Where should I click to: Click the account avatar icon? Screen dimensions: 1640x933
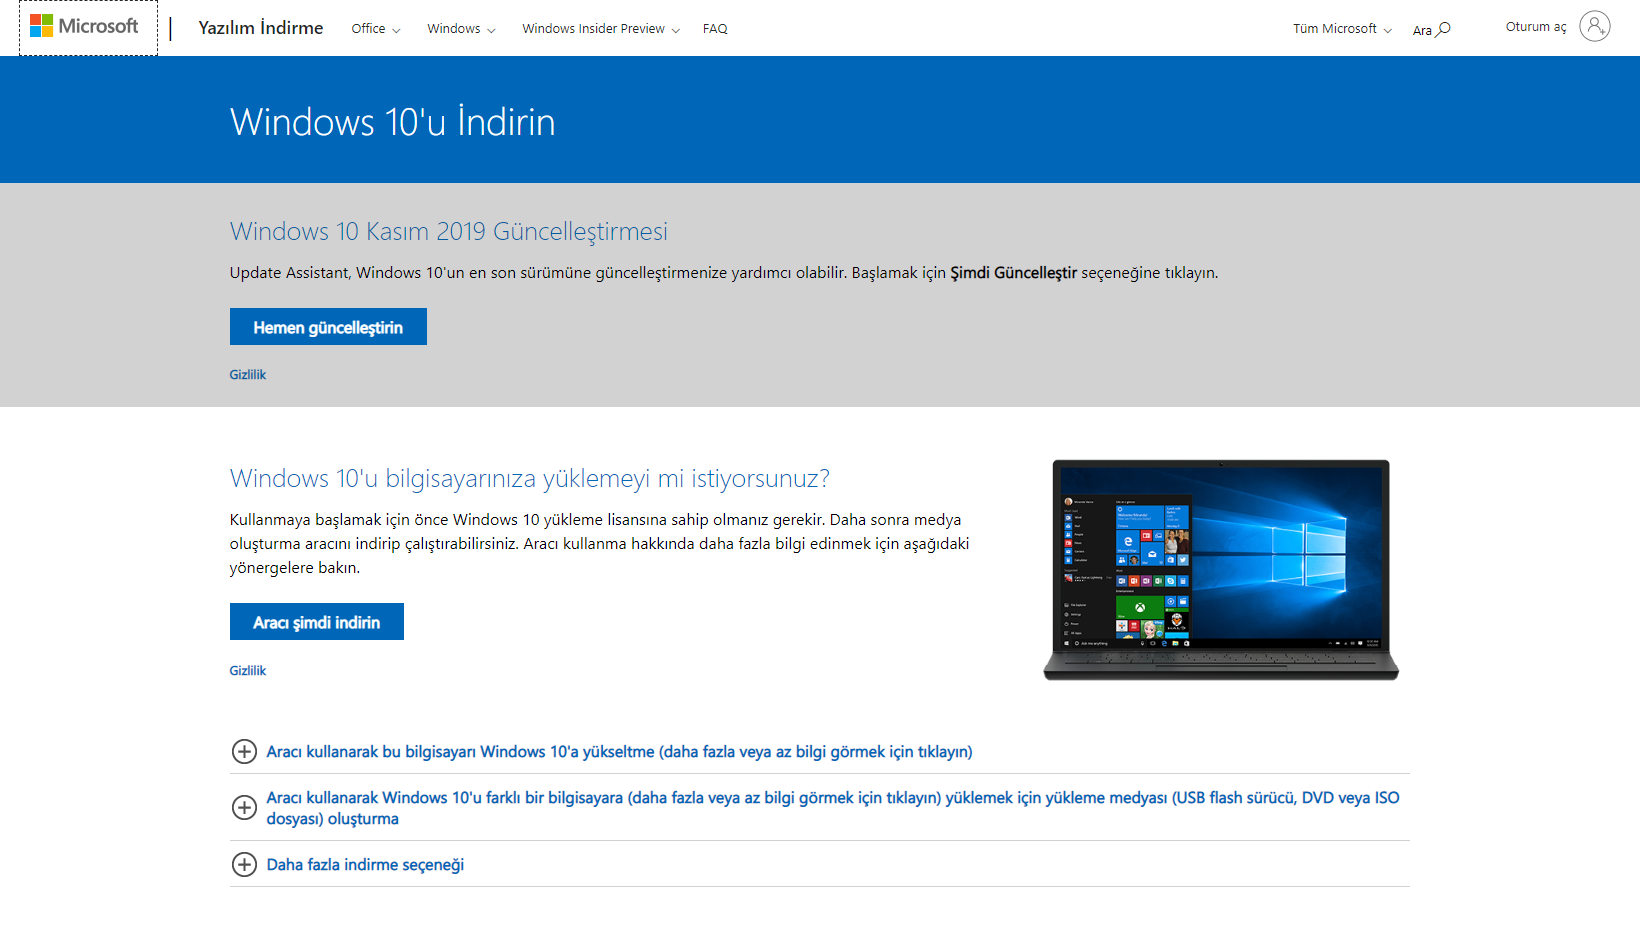coord(1595,26)
